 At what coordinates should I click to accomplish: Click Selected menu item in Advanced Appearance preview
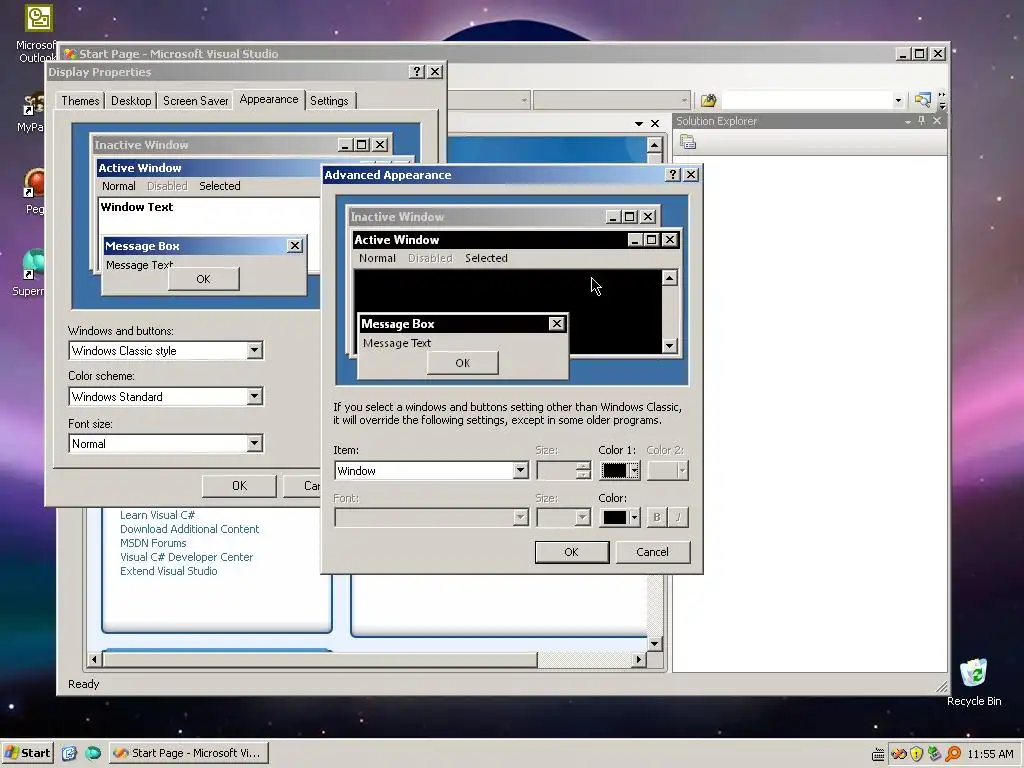[487, 258]
